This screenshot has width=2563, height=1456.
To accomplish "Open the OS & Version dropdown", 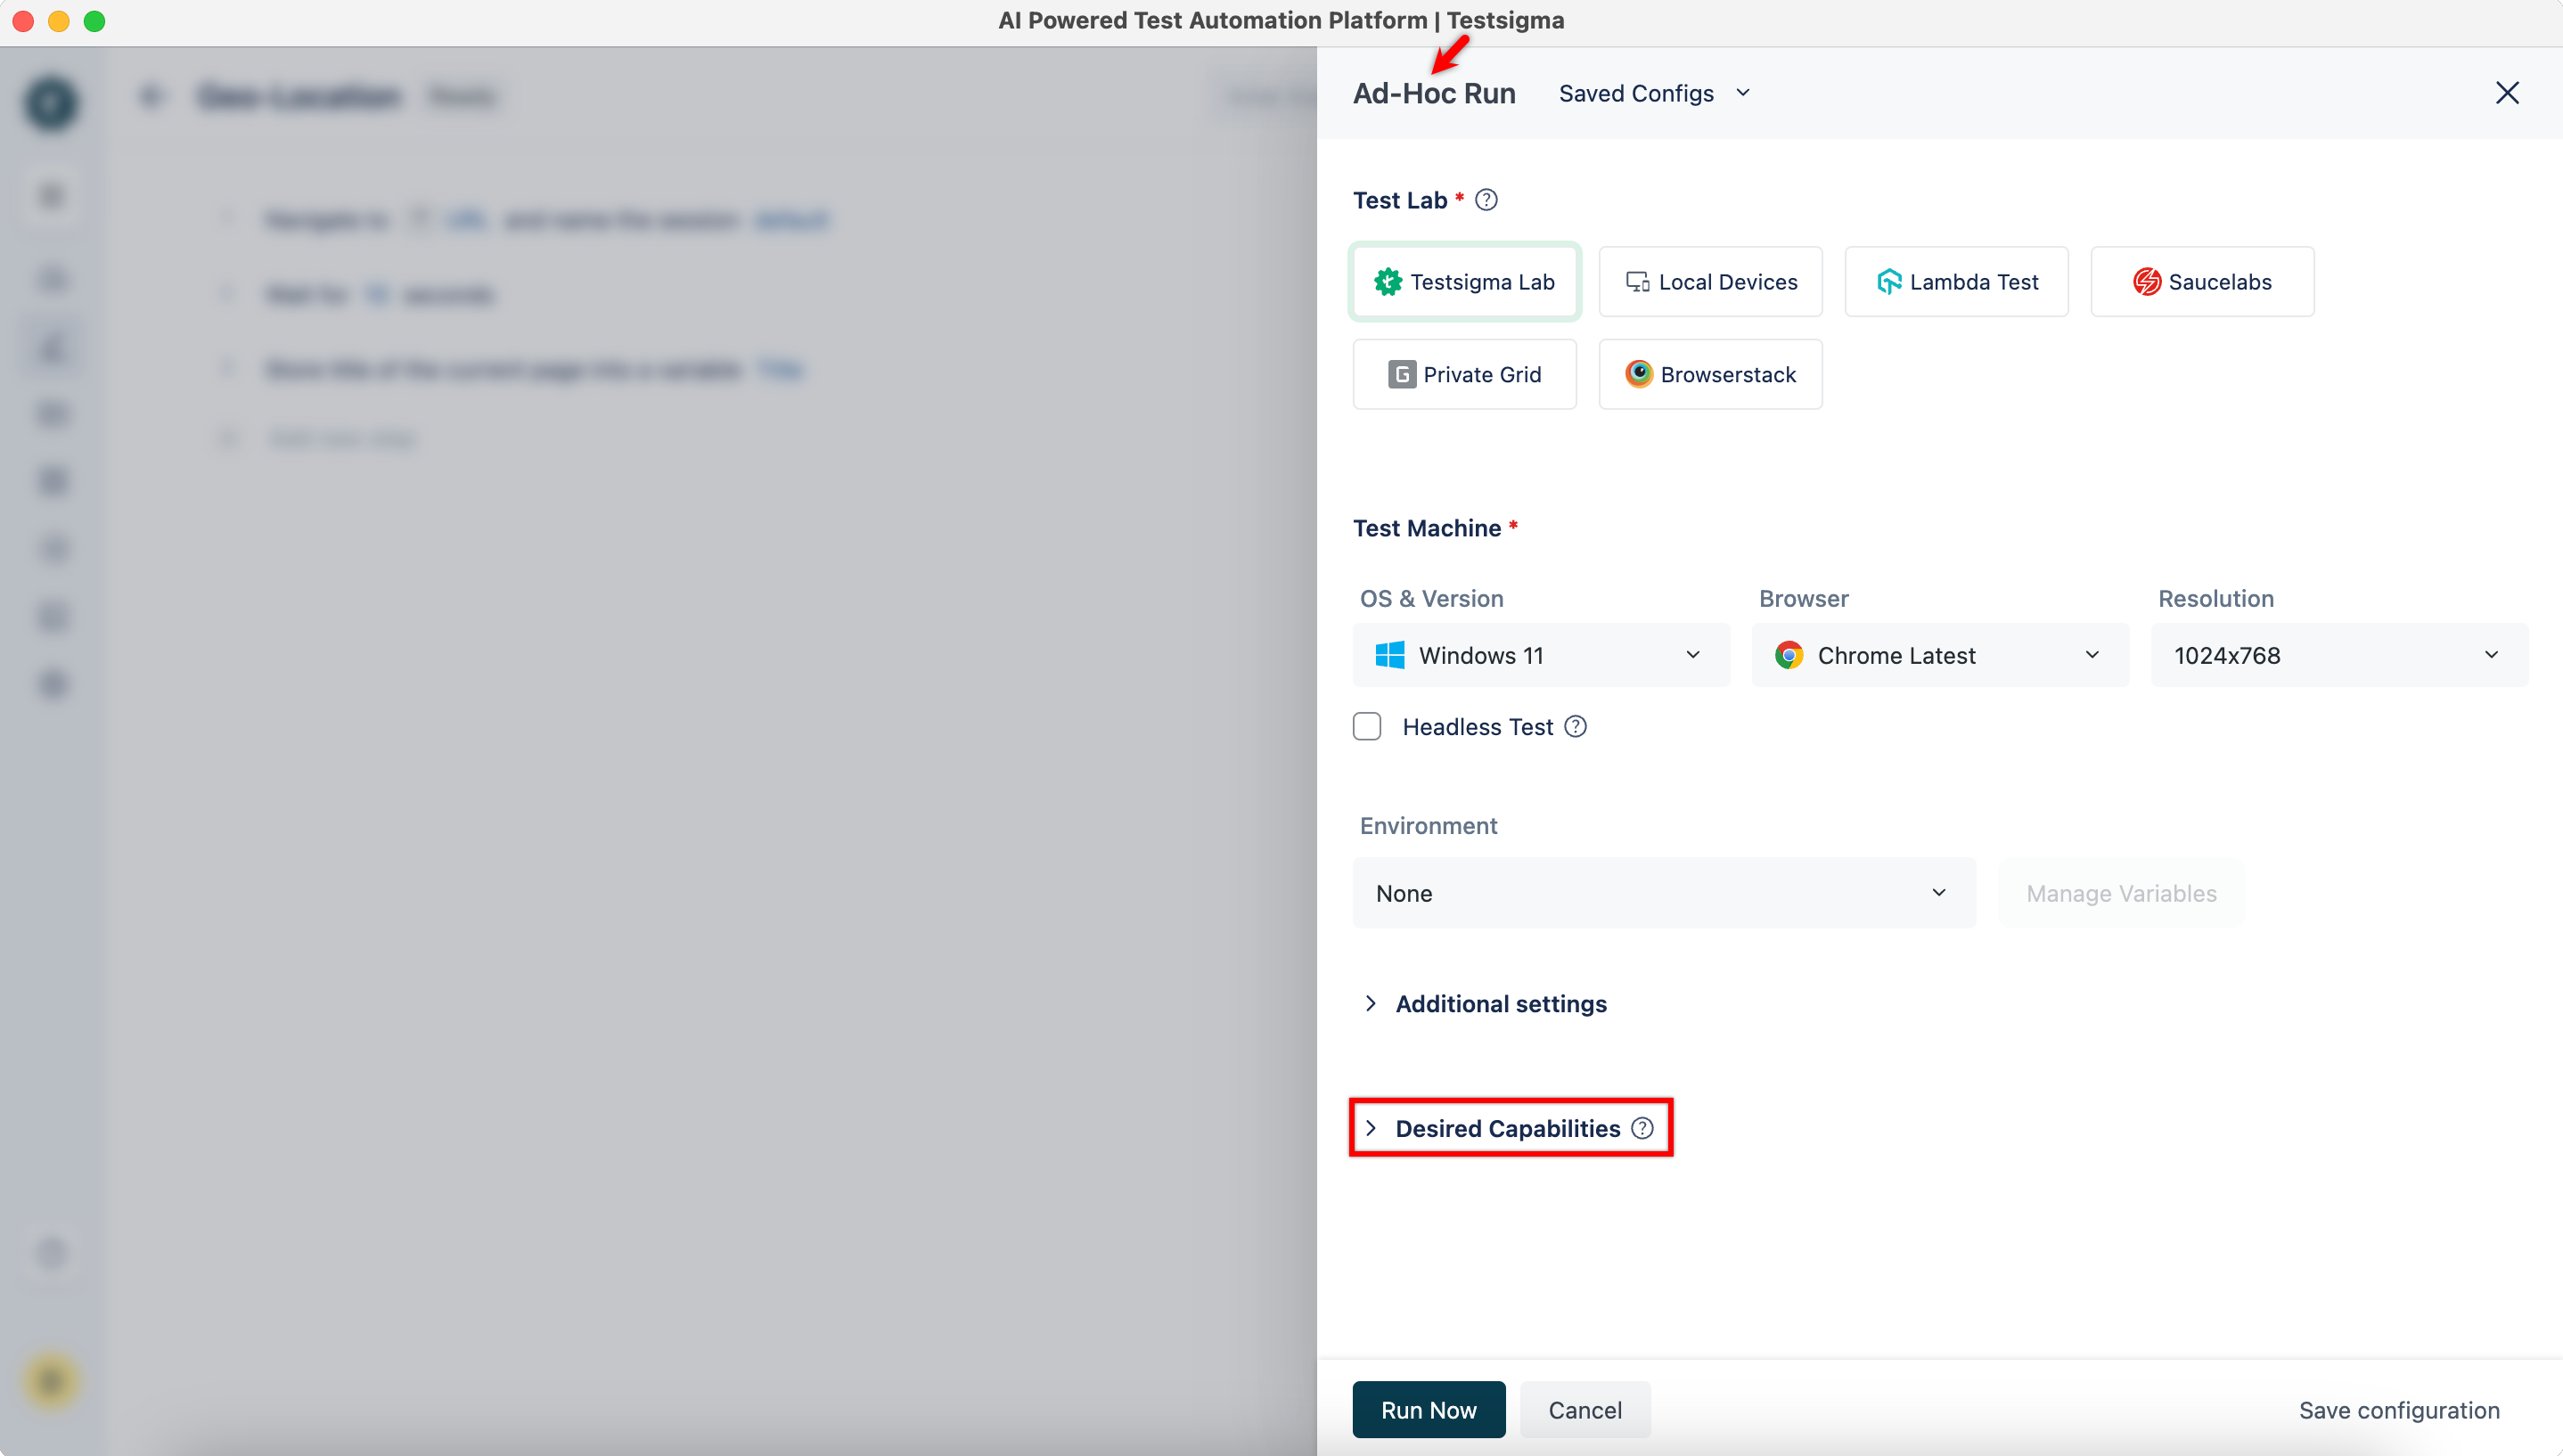I will [1541, 655].
